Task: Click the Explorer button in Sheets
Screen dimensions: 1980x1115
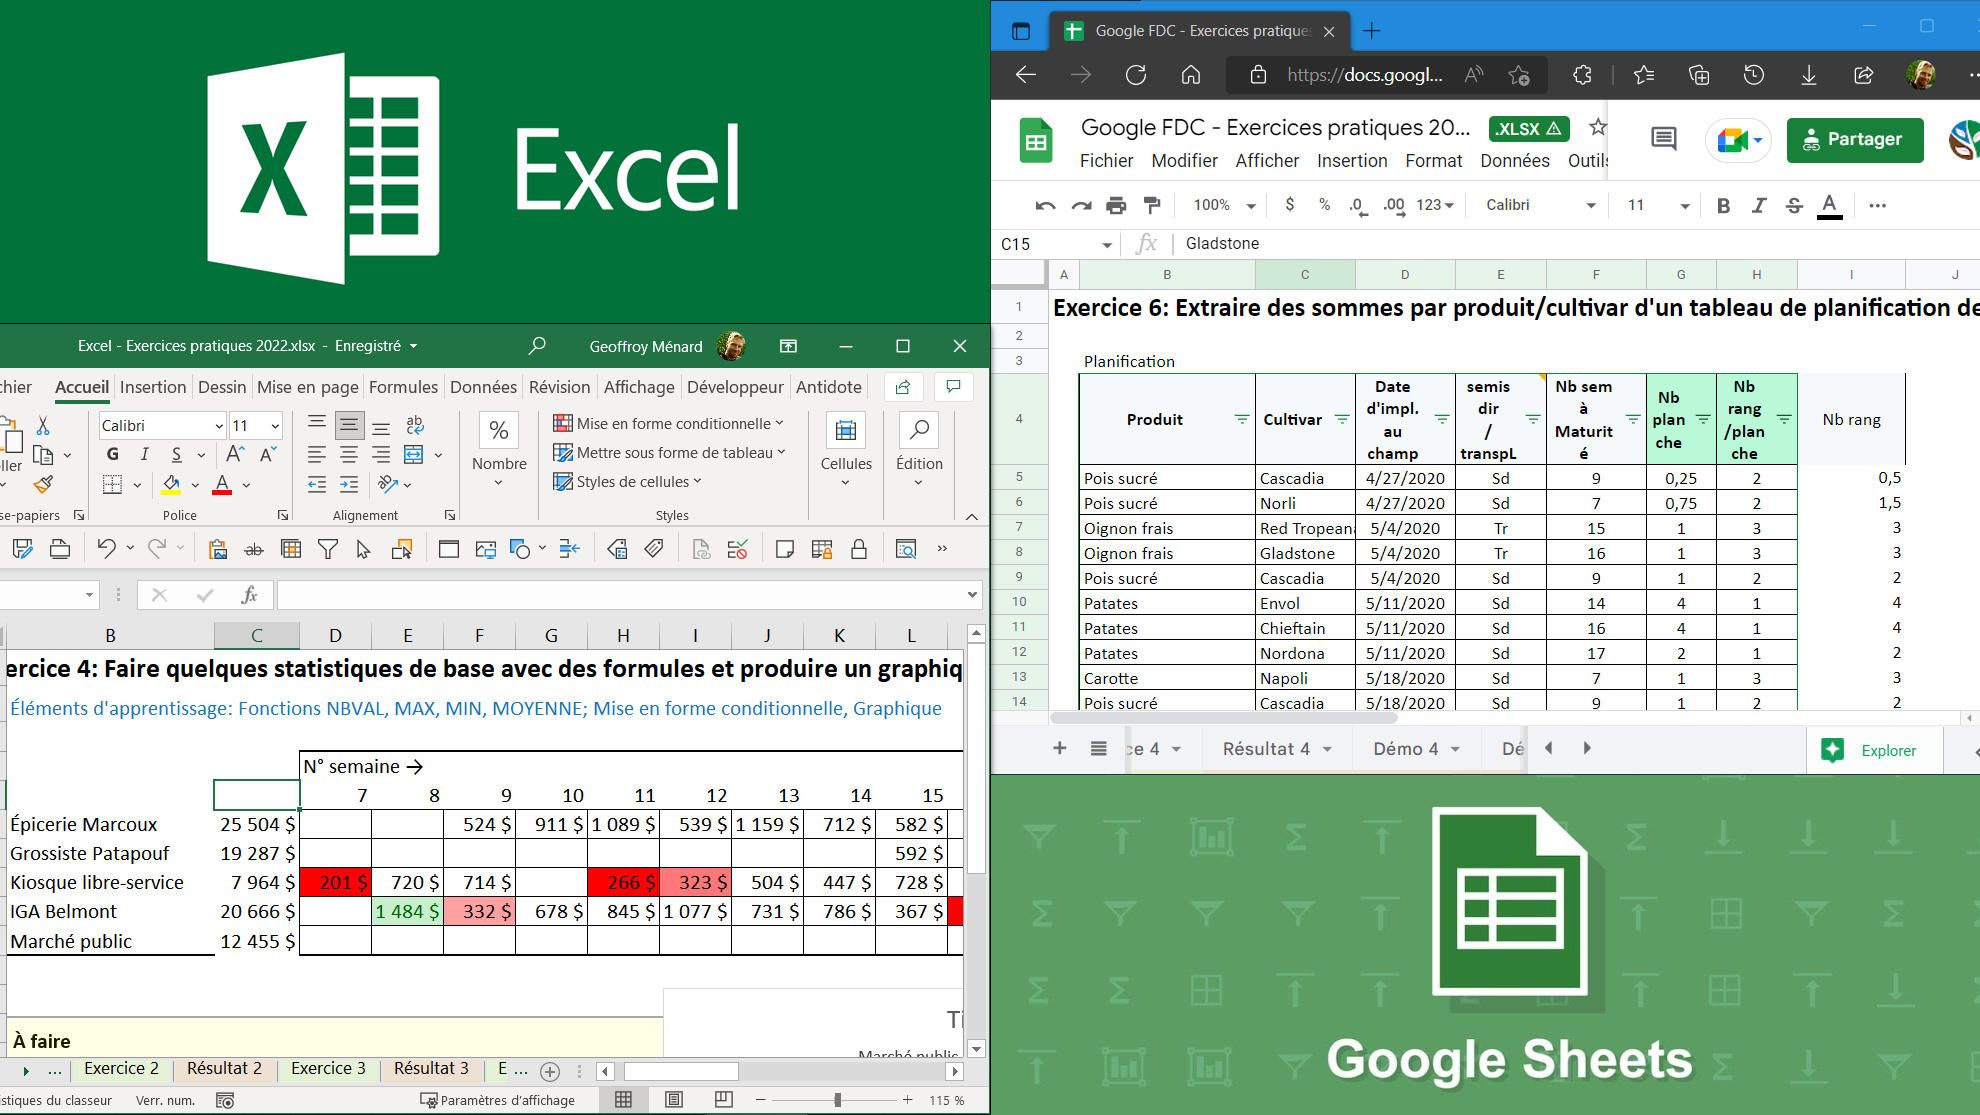Action: 1870,750
